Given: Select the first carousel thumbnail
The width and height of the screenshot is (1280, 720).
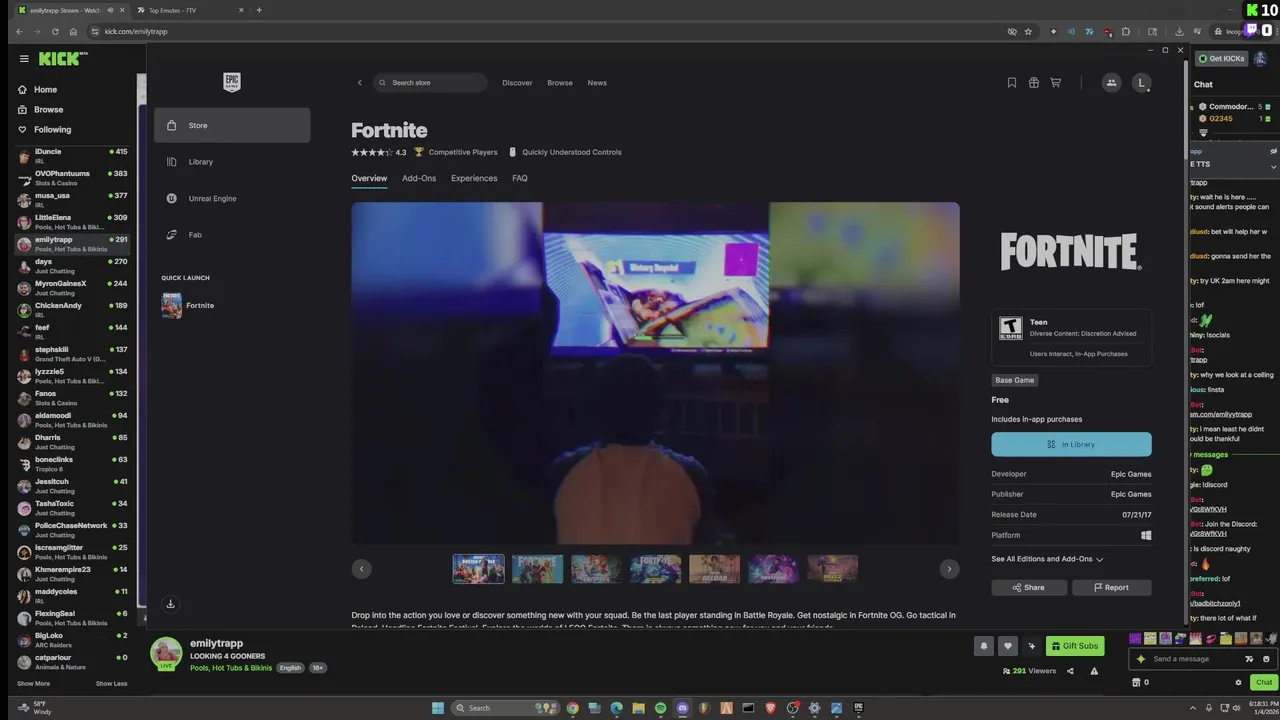Looking at the screenshot, I should (478, 569).
